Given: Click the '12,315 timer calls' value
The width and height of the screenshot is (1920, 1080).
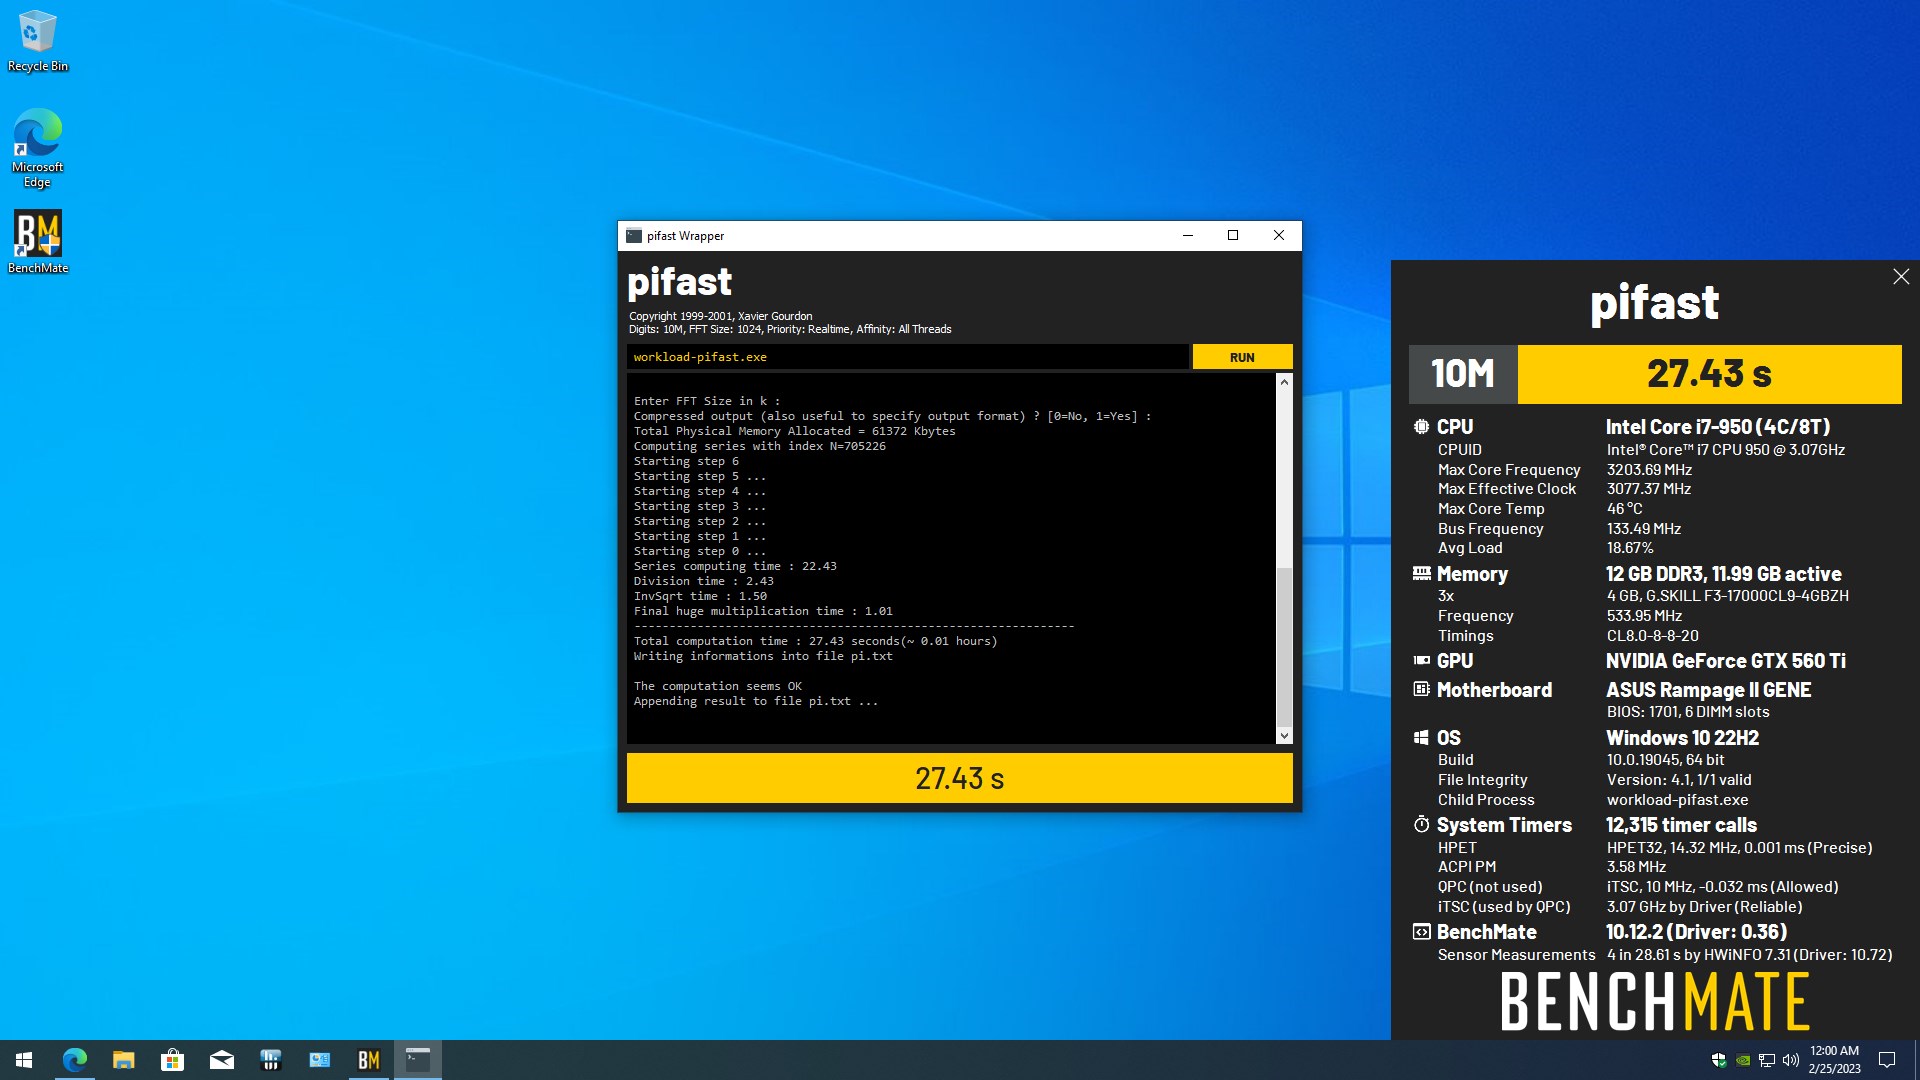Looking at the screenshot, I should pyautogui.click(x=1681, y=825).
